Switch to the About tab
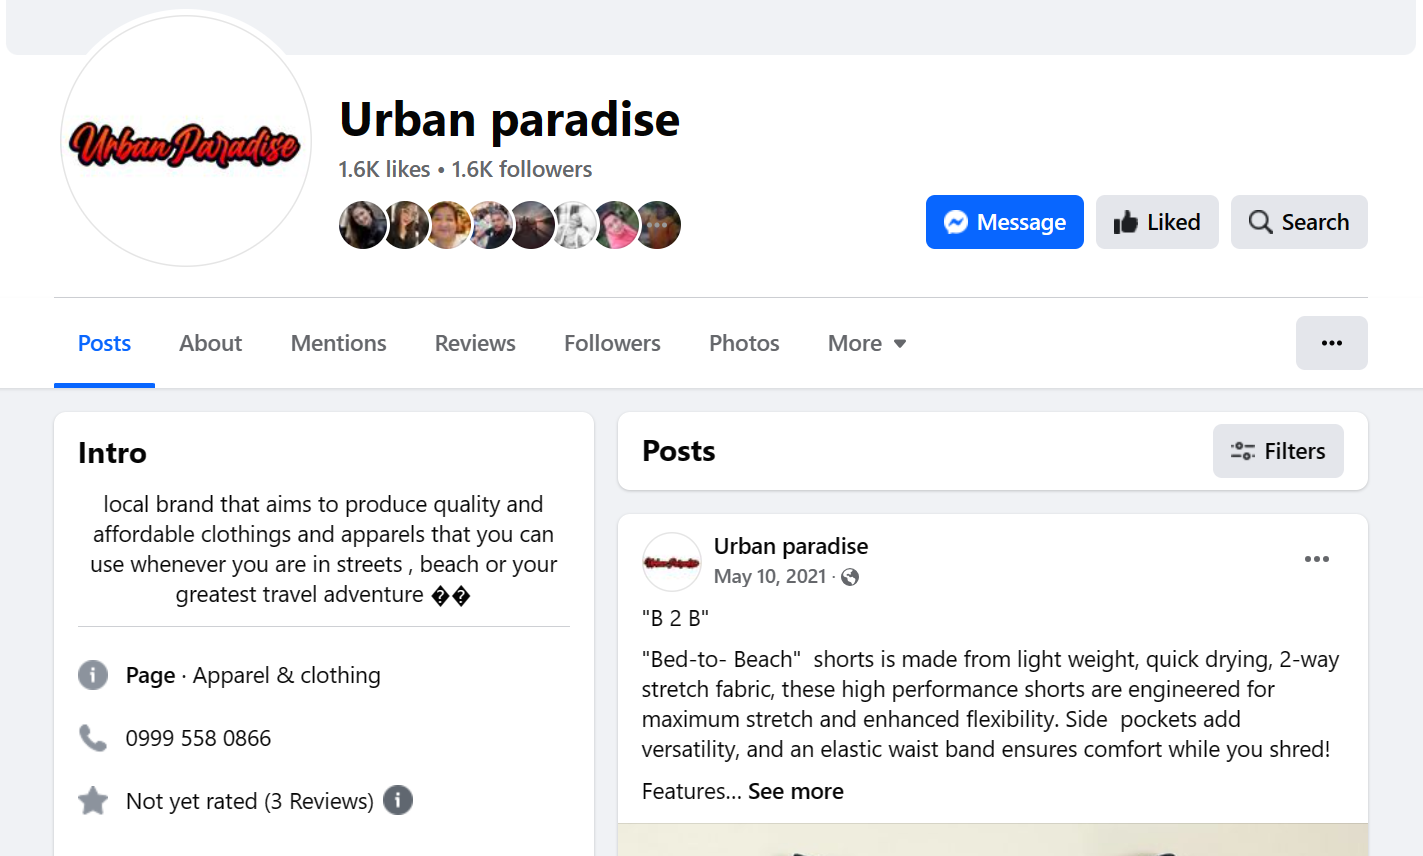1423x856 pixels. pyautogui.click(x=210, y=343)
